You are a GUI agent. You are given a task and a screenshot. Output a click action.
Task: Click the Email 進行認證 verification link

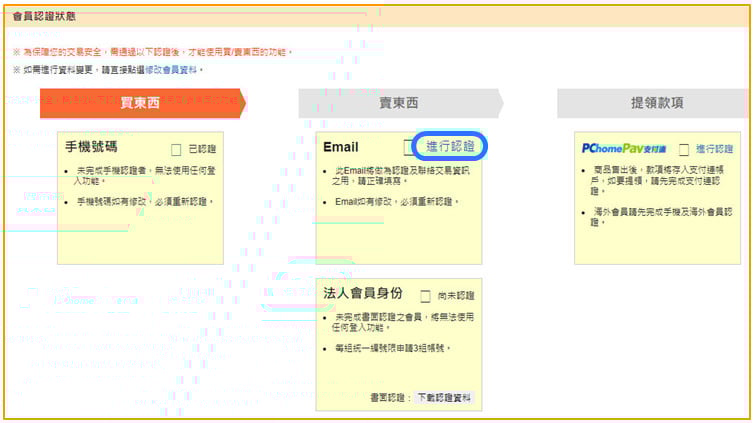(450, 146)
